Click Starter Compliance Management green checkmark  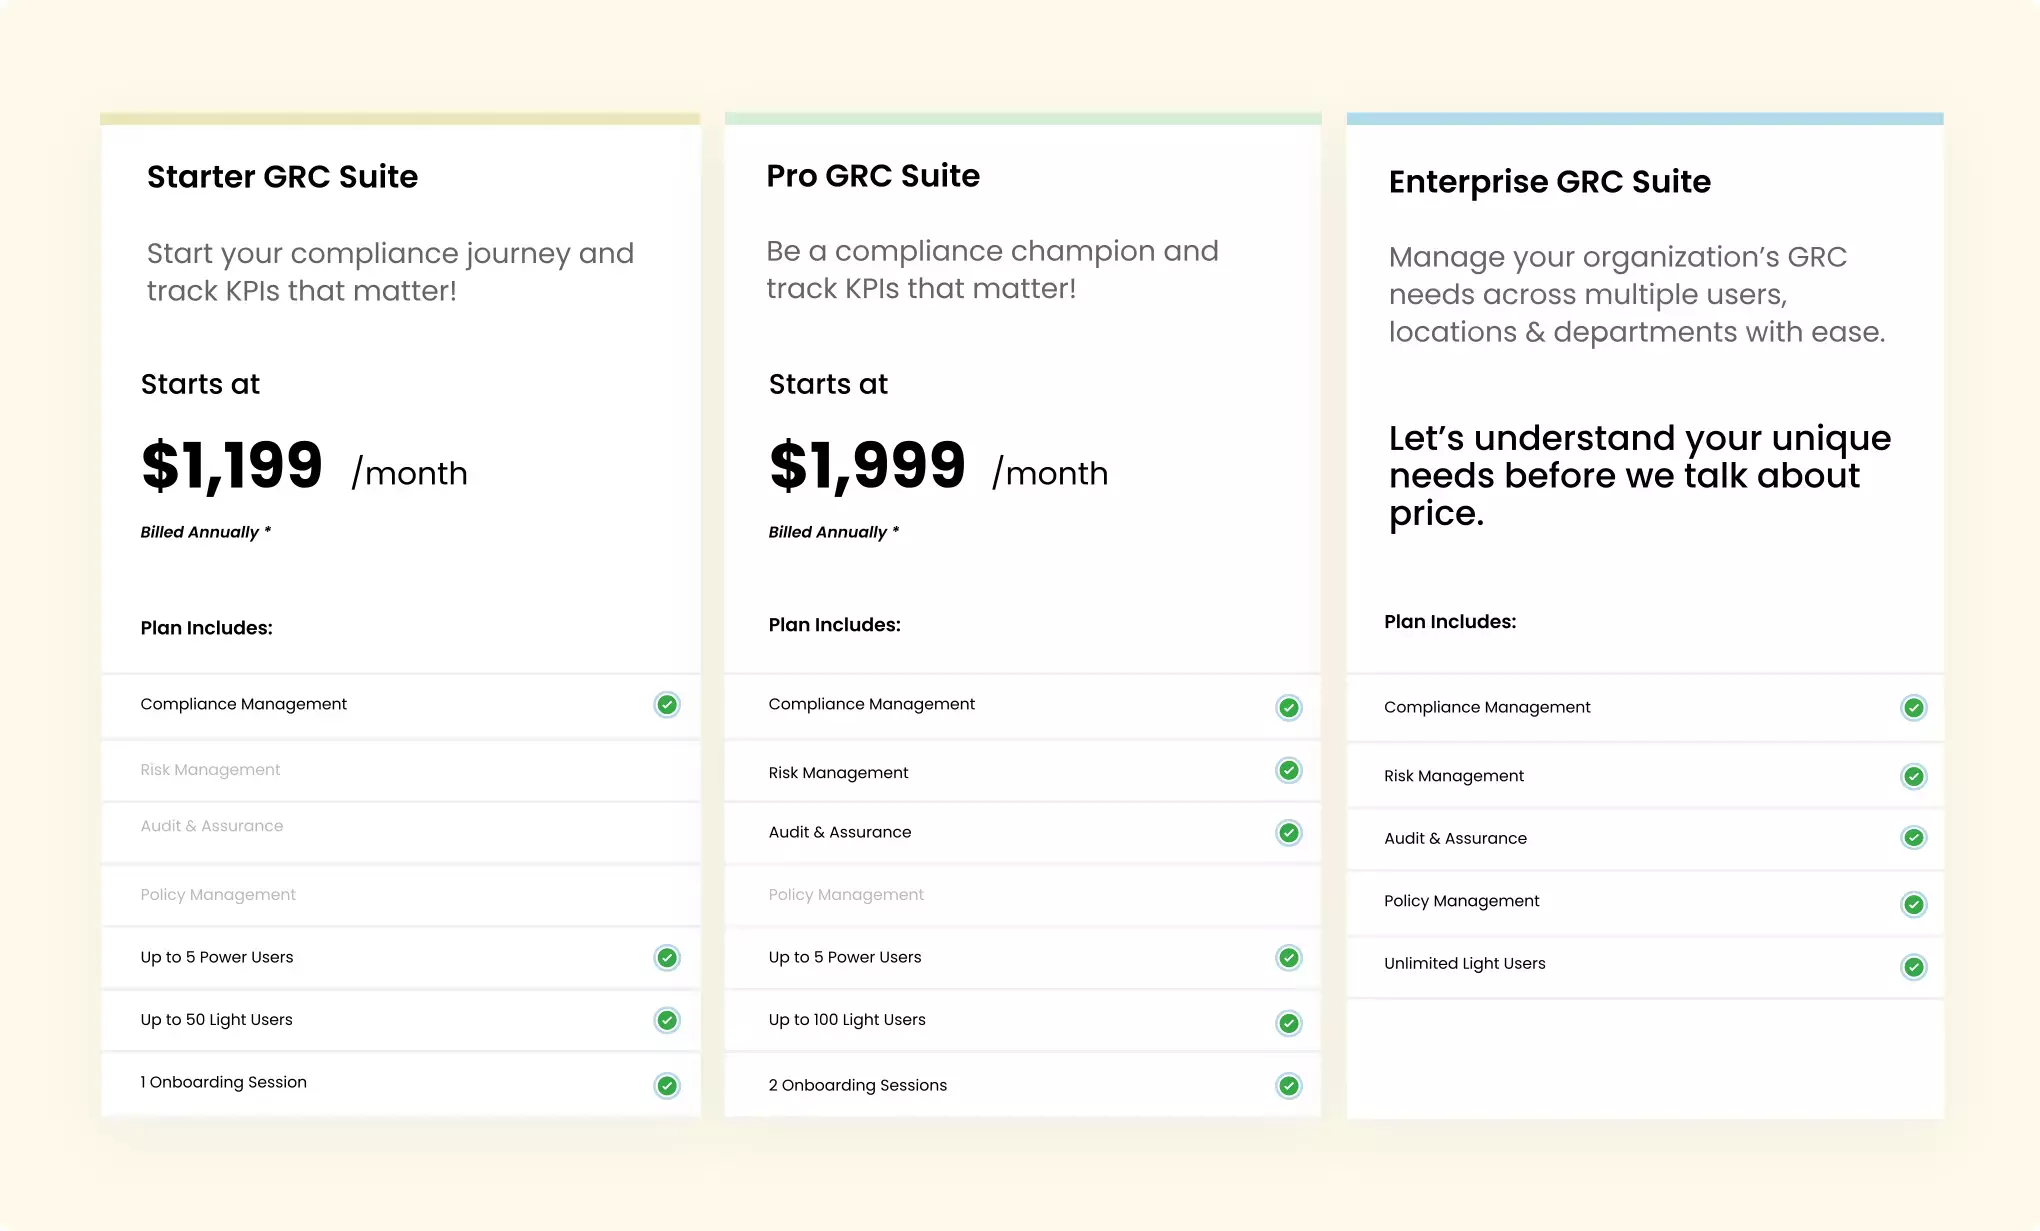click(667, 705)
